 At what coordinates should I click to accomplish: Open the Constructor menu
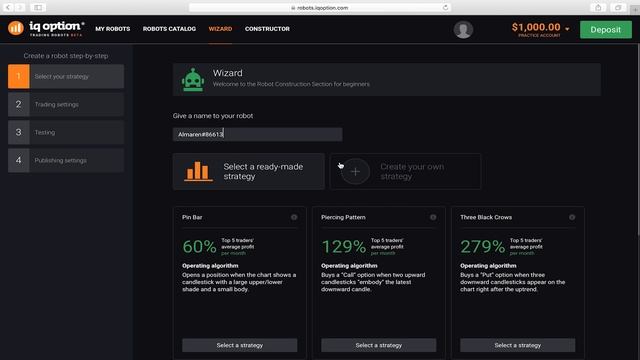pyautogui.click(x=267, y=29)
